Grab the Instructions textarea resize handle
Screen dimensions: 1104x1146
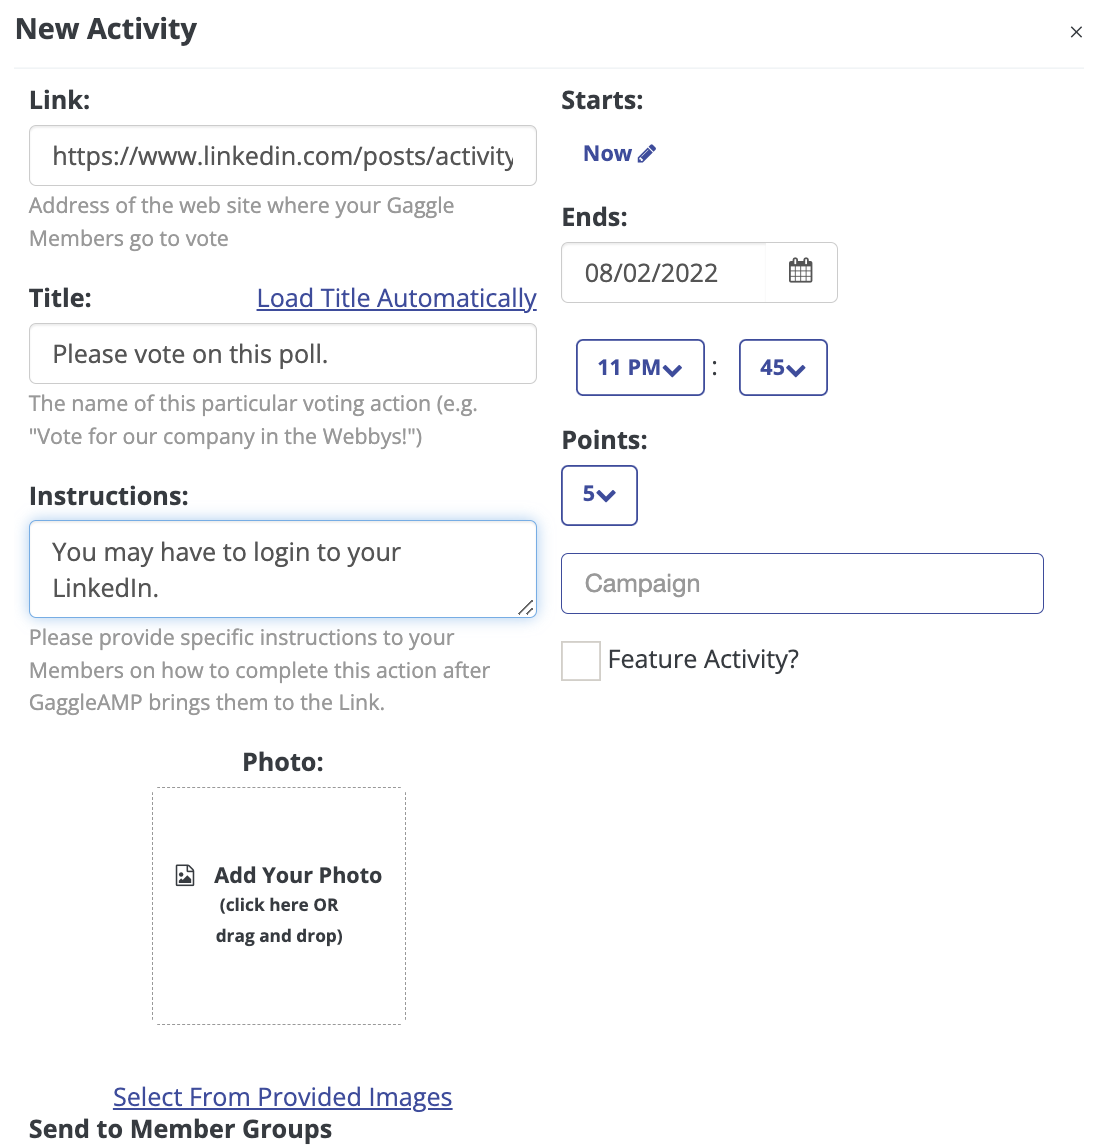pos(525,607)
